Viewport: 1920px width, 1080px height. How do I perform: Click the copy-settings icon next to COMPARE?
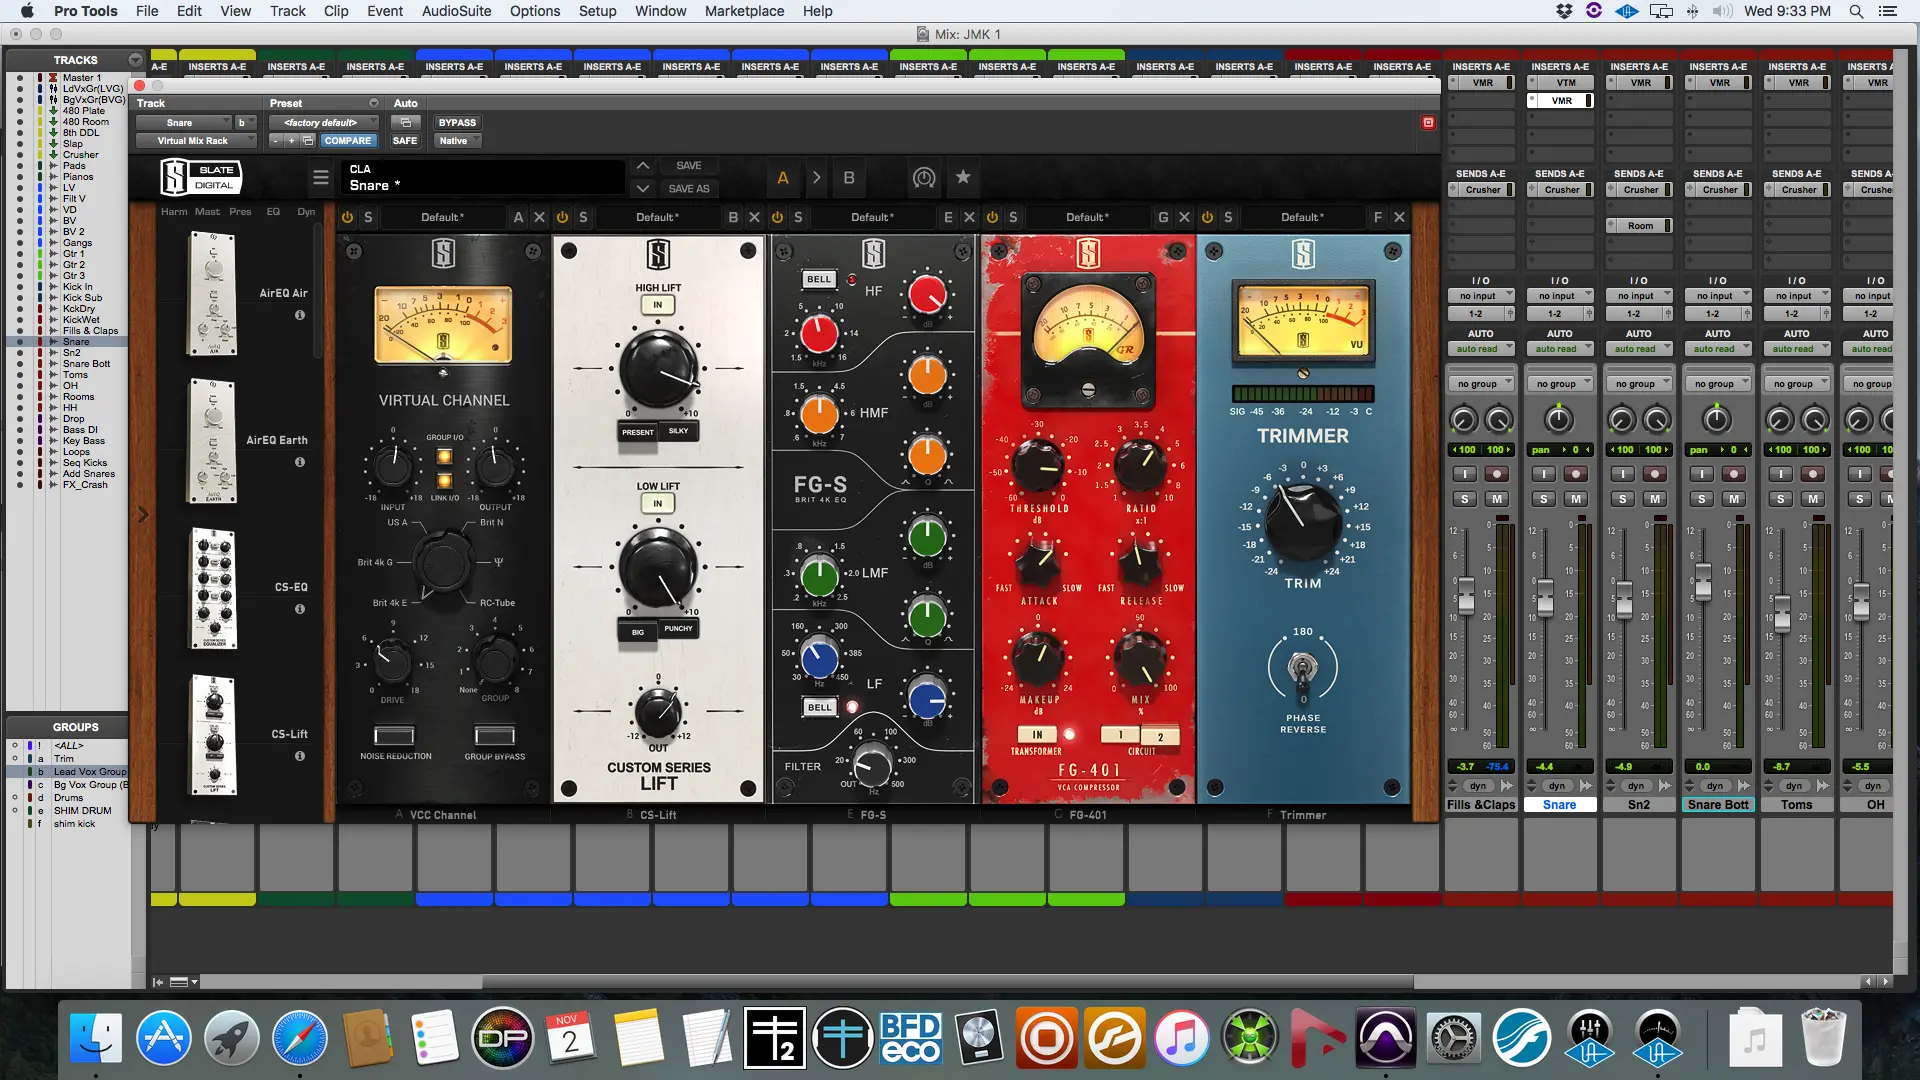308,141
